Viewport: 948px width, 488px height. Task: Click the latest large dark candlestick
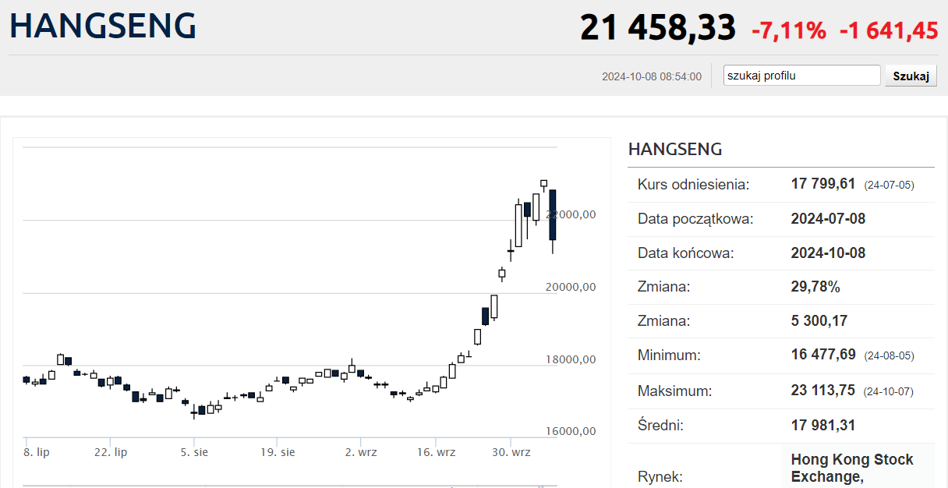click(552, 214)
